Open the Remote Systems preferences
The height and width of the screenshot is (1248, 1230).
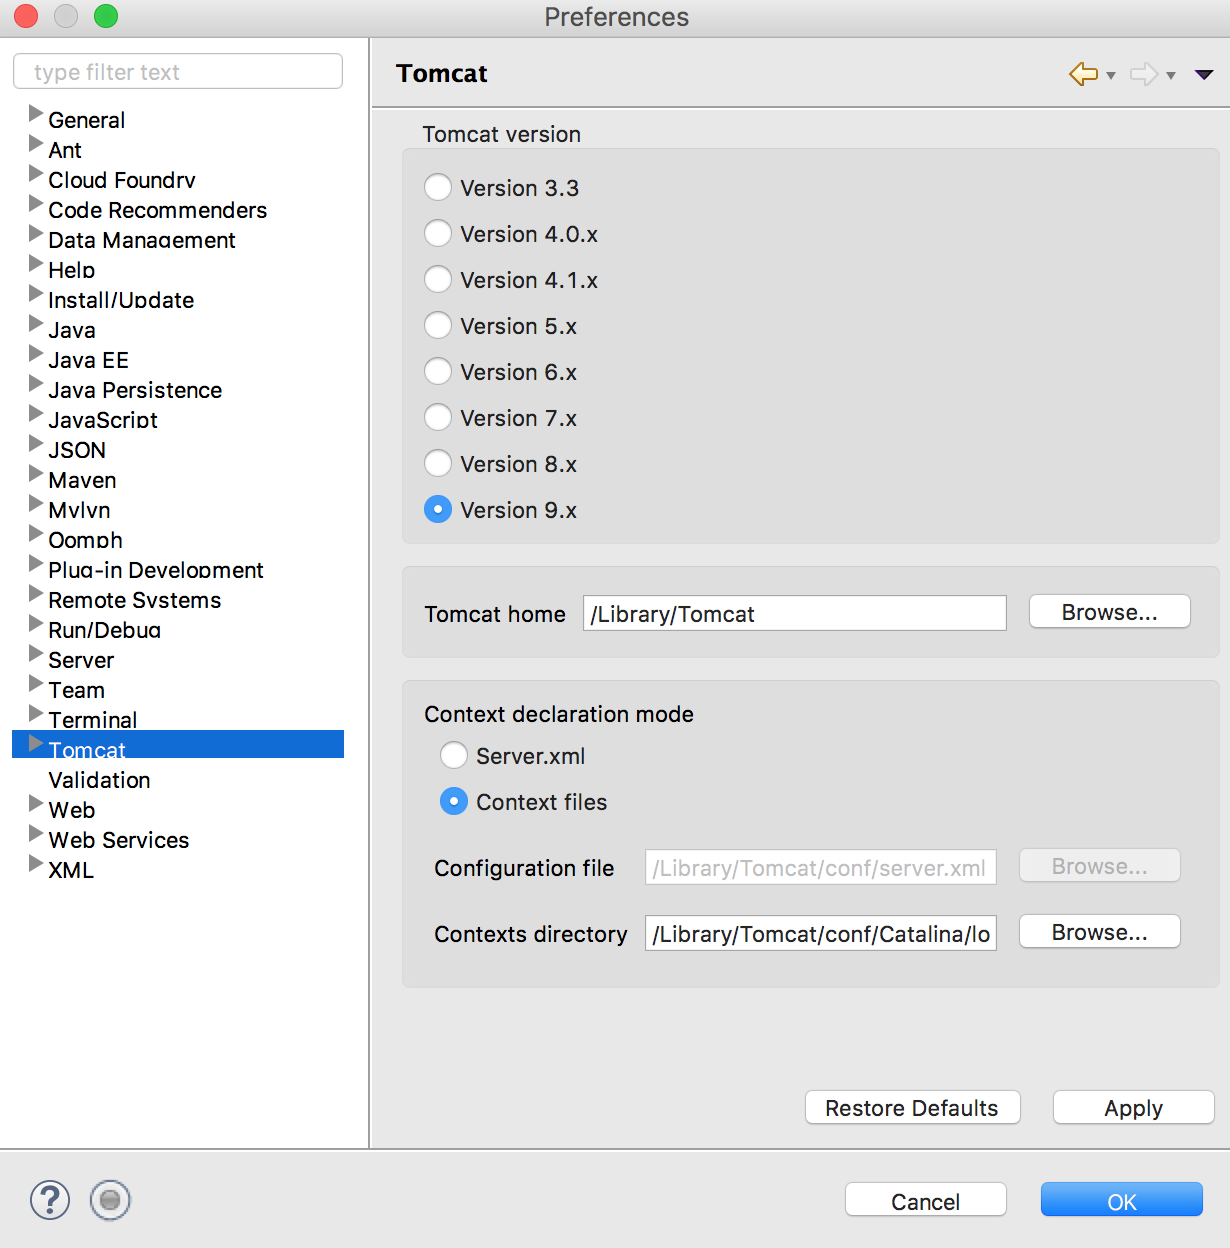(x=135, y=600)
